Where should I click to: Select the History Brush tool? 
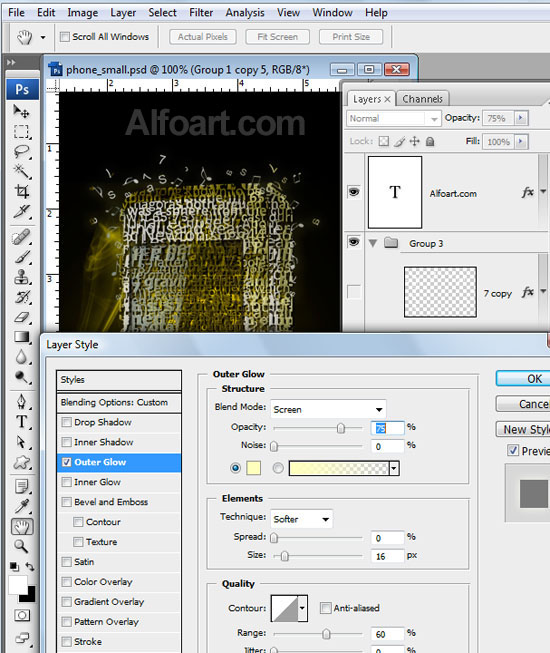(x=21, y=297)
